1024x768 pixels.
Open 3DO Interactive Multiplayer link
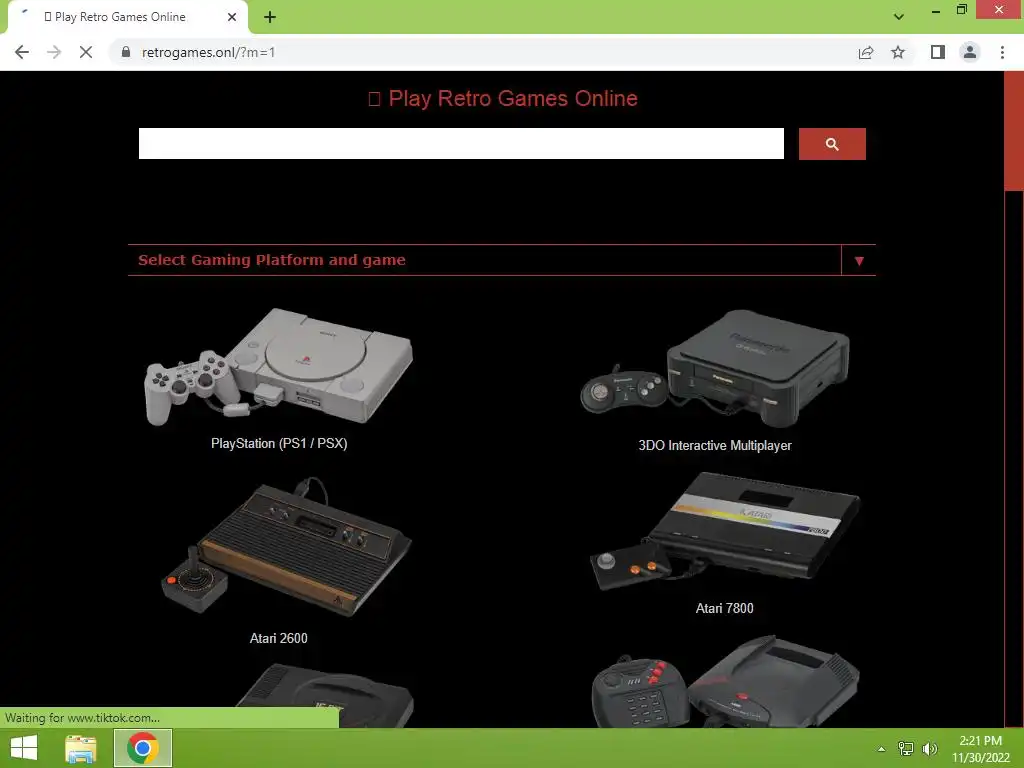[714, 445]
